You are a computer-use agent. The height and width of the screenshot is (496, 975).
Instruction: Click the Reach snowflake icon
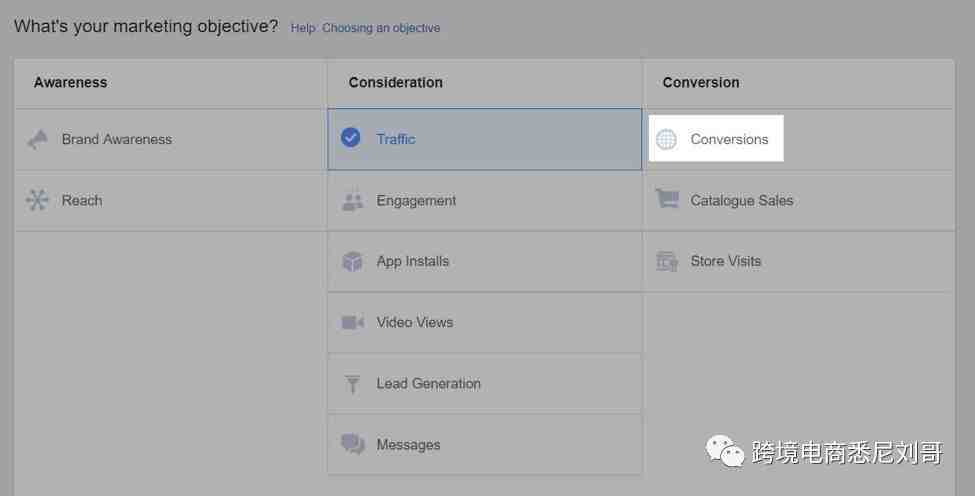coord(37,200)
